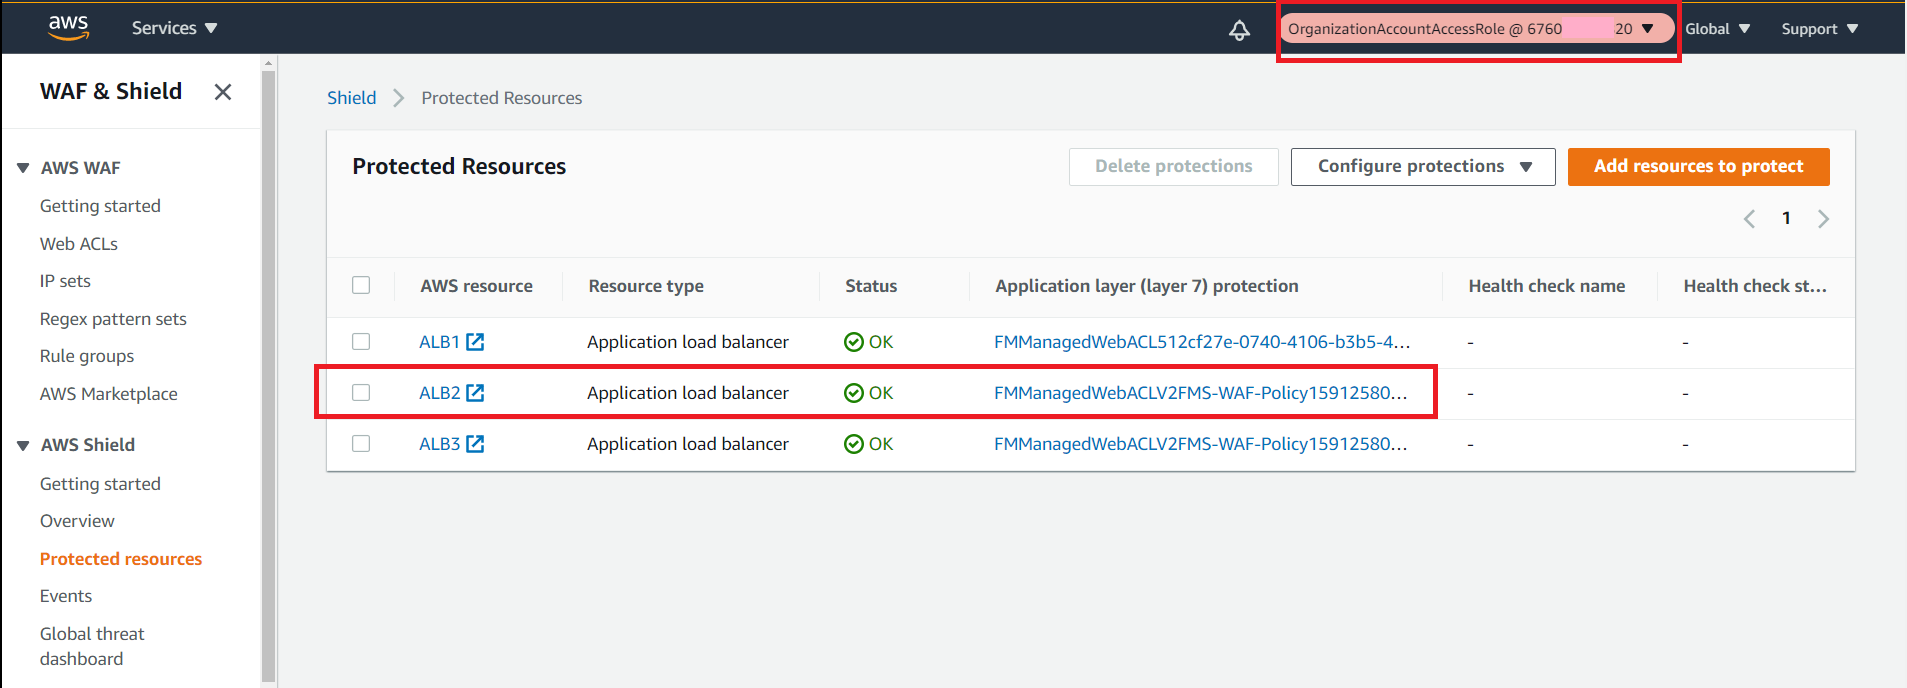Click page number 1
The width and height of the screenshot is (1907, 688).
click(1786, 218)
